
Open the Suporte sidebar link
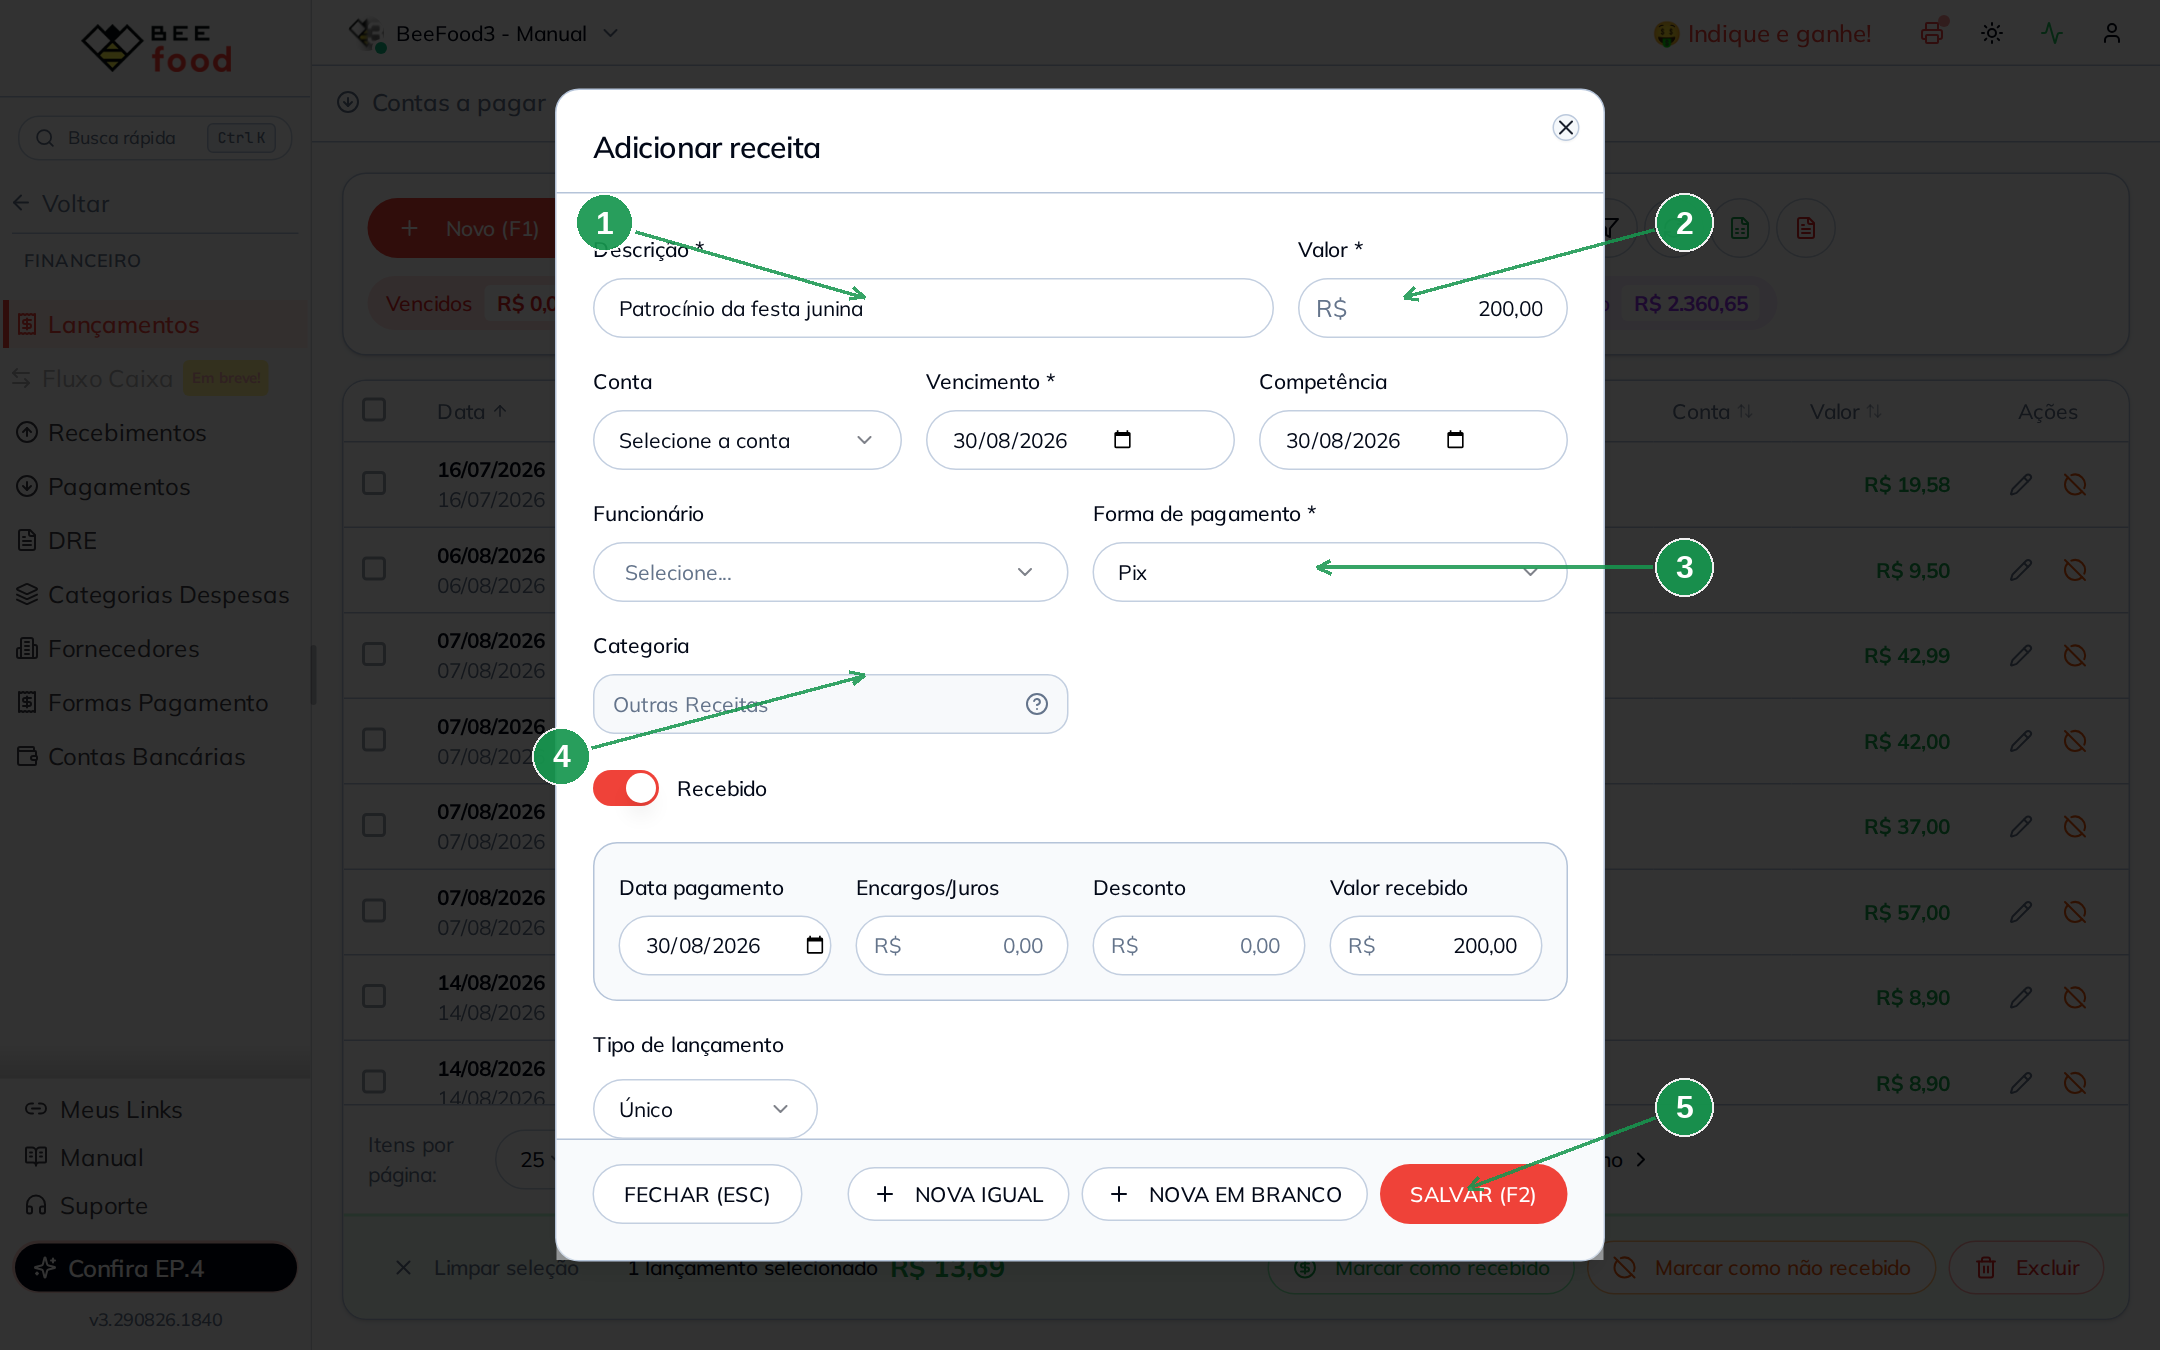87,1206
